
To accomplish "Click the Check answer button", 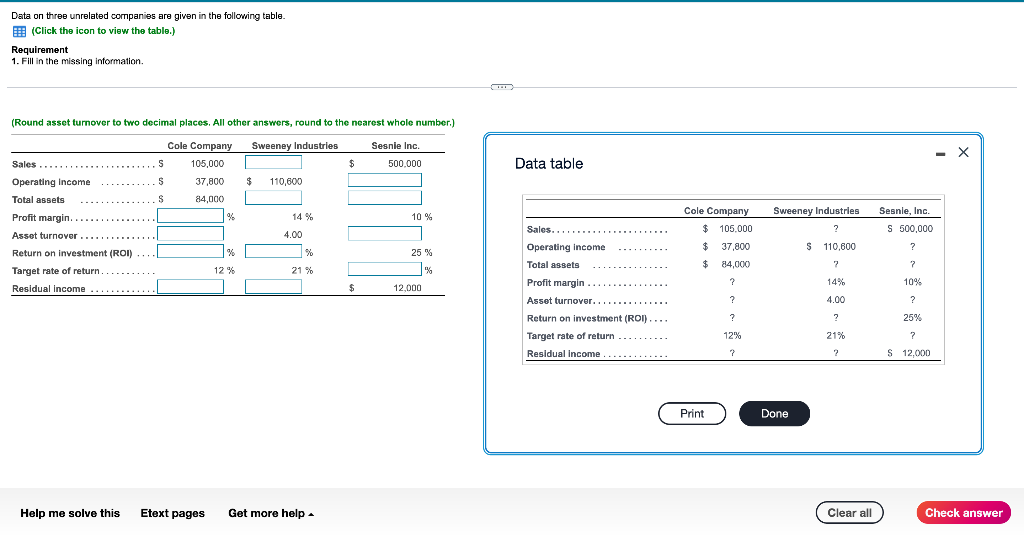I will coord(964,513).
